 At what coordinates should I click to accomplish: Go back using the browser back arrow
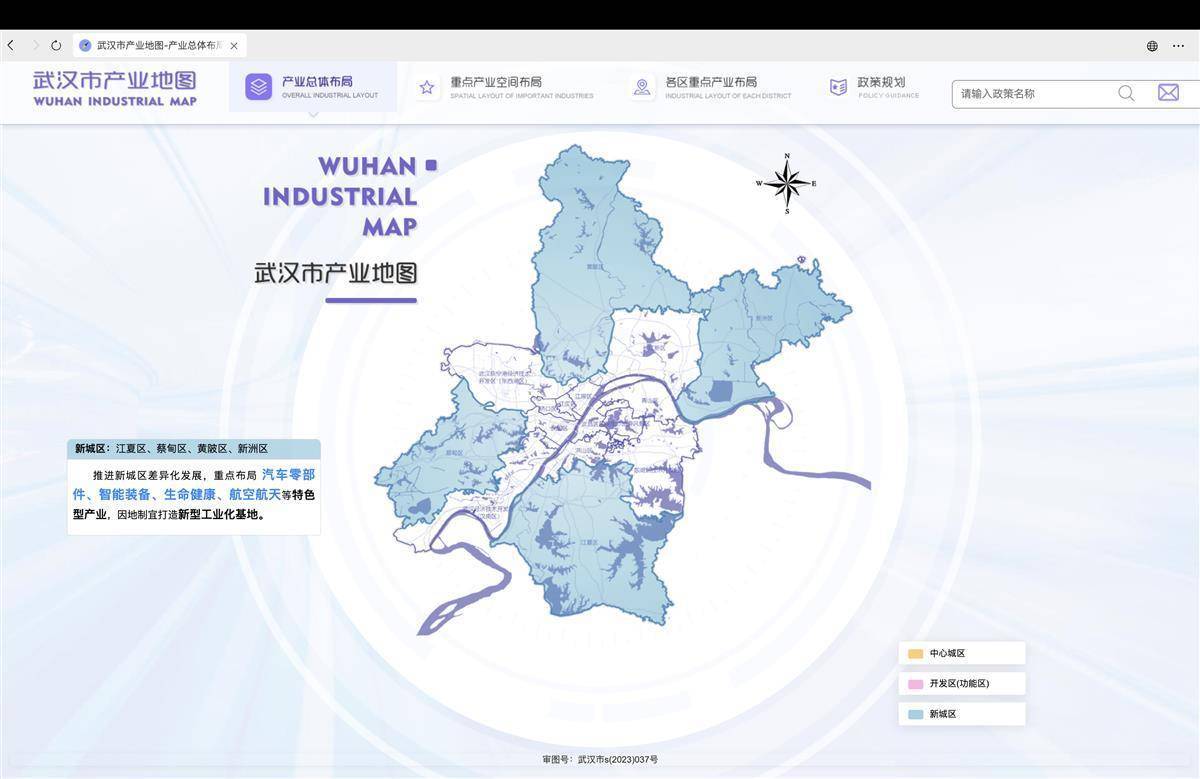[x=11, y=46]
